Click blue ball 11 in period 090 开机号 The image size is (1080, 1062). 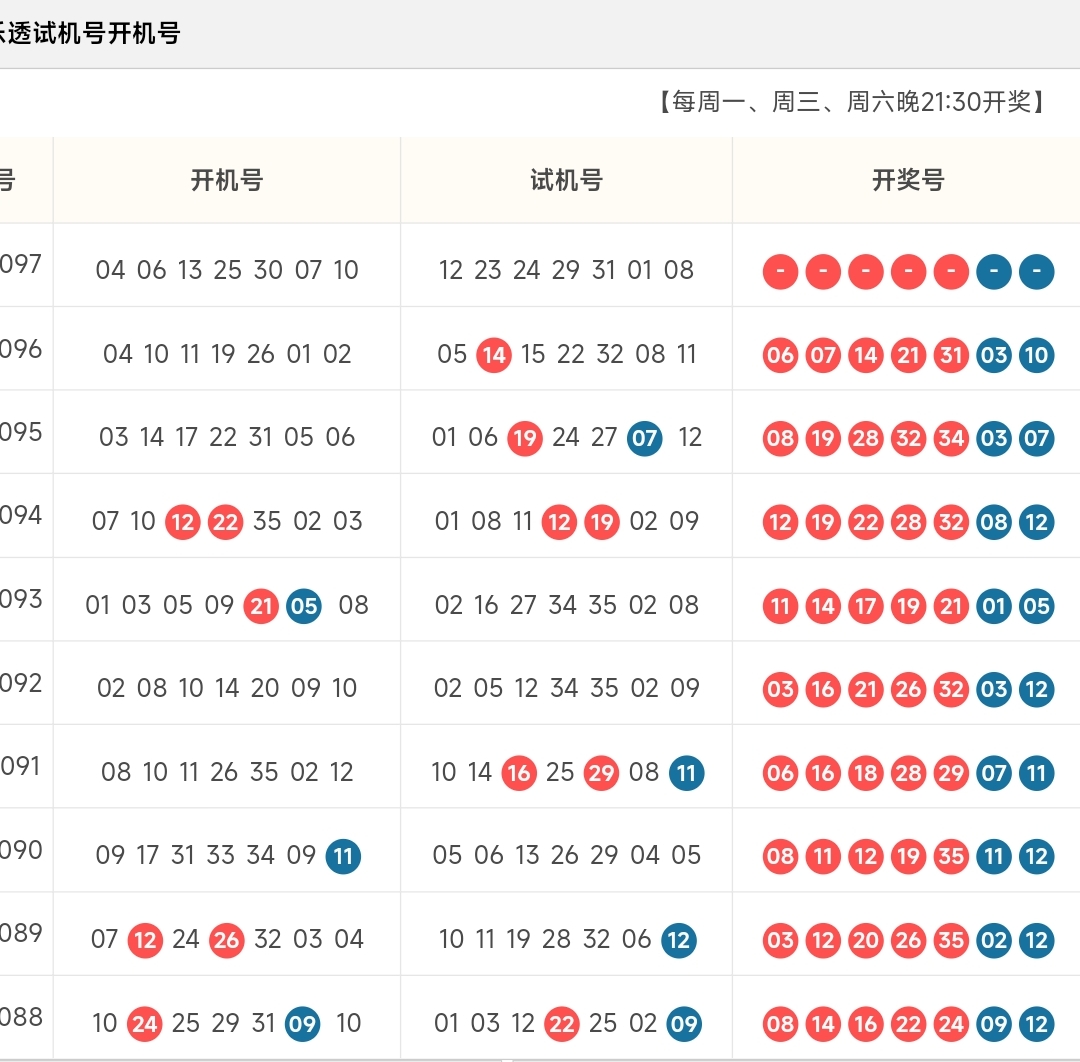point(343,856)
